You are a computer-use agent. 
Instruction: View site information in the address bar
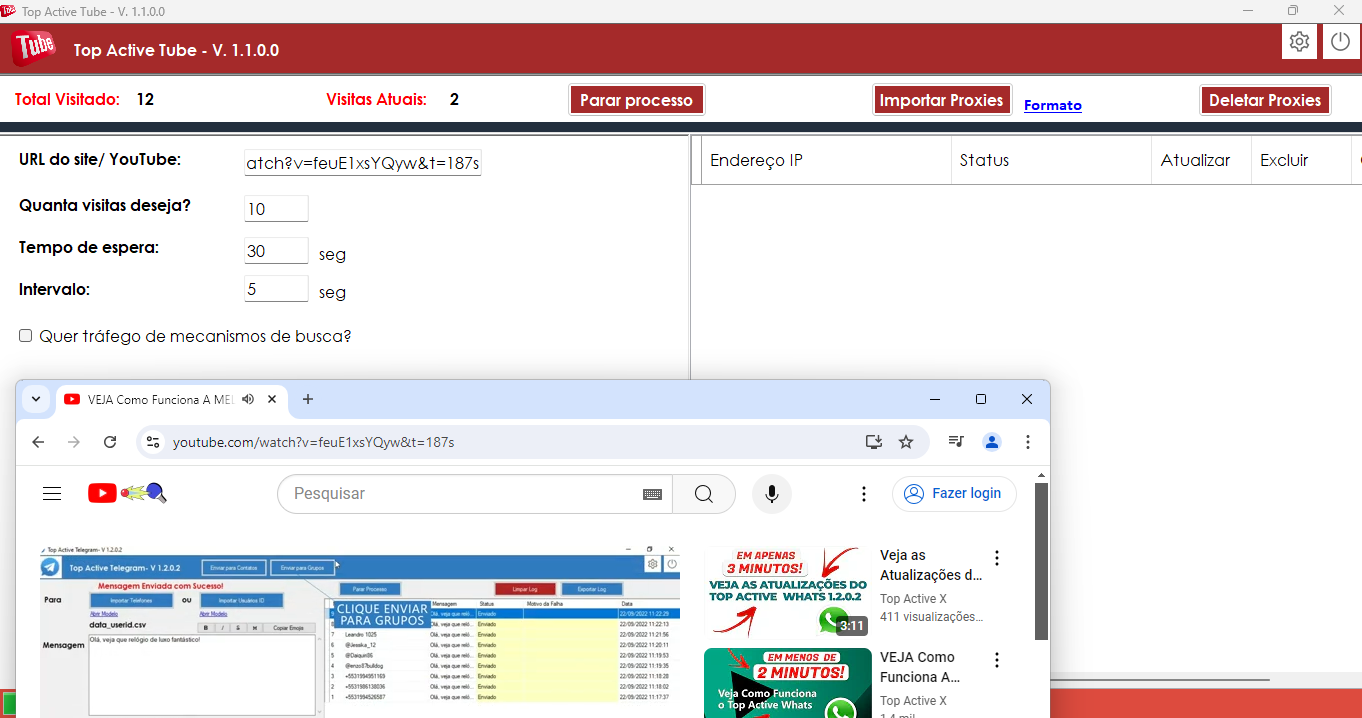(x=152, y=441)
